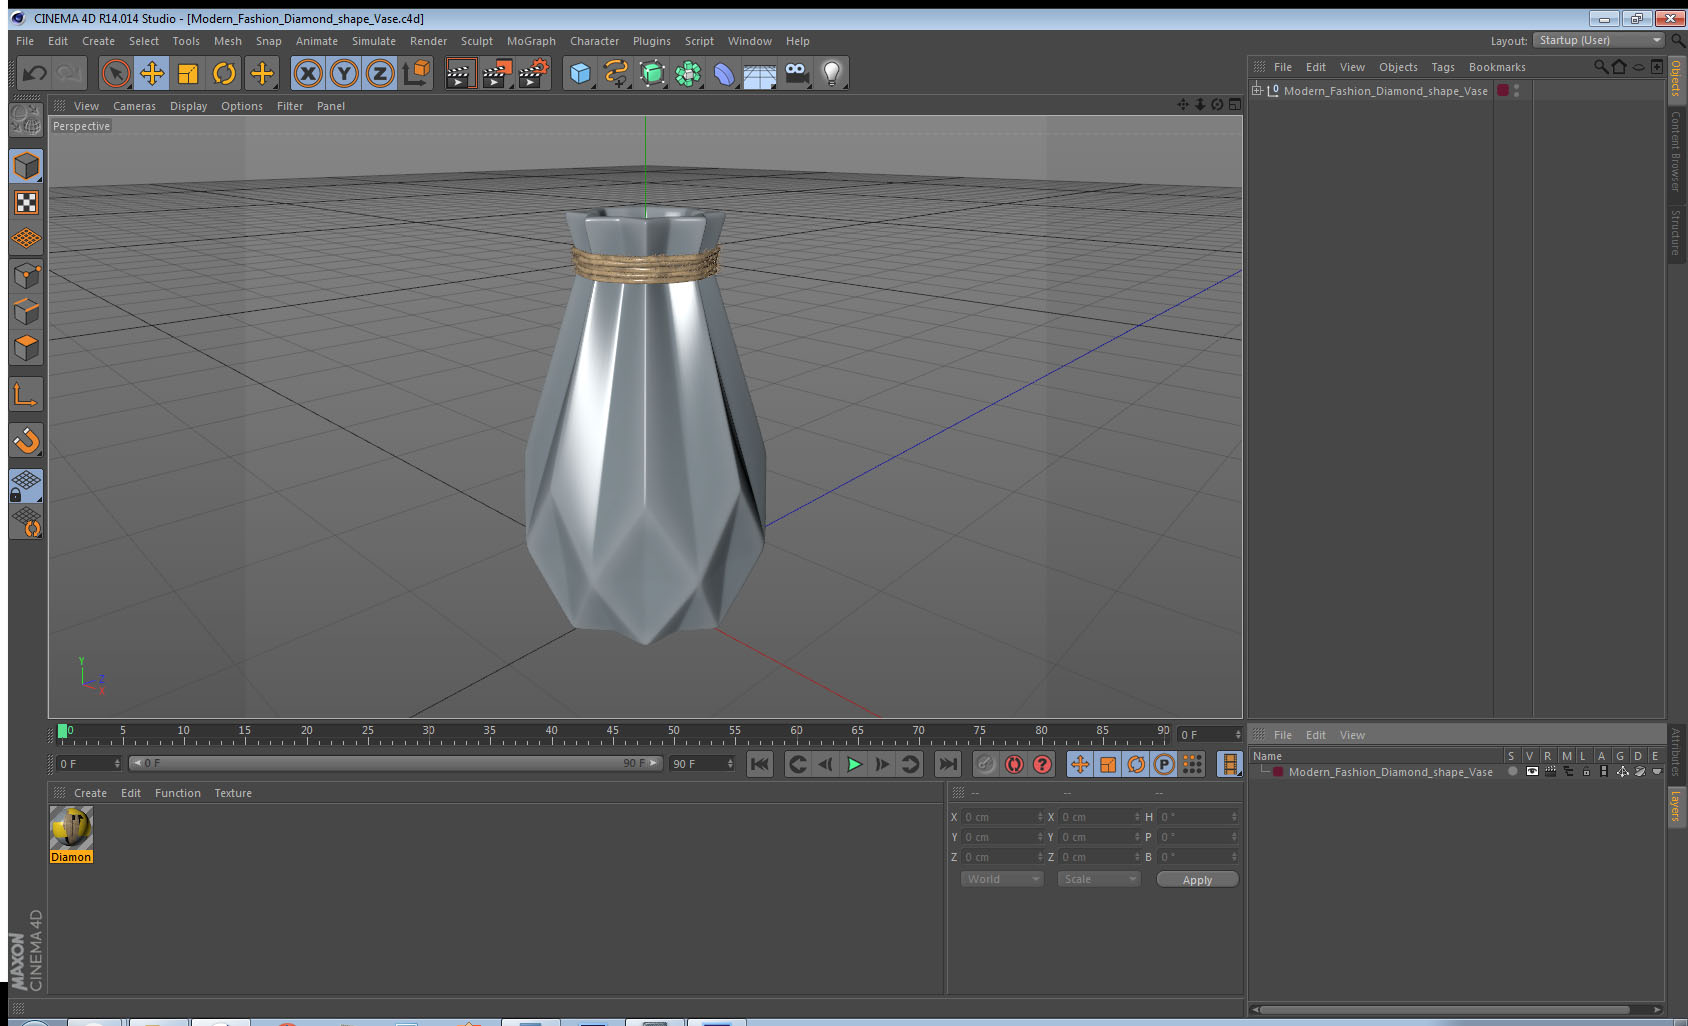The height and width of the screenshot is (1026, 1688).
Task: Toggle Position keyframe recording
Action: click(x=1080, y=764)
